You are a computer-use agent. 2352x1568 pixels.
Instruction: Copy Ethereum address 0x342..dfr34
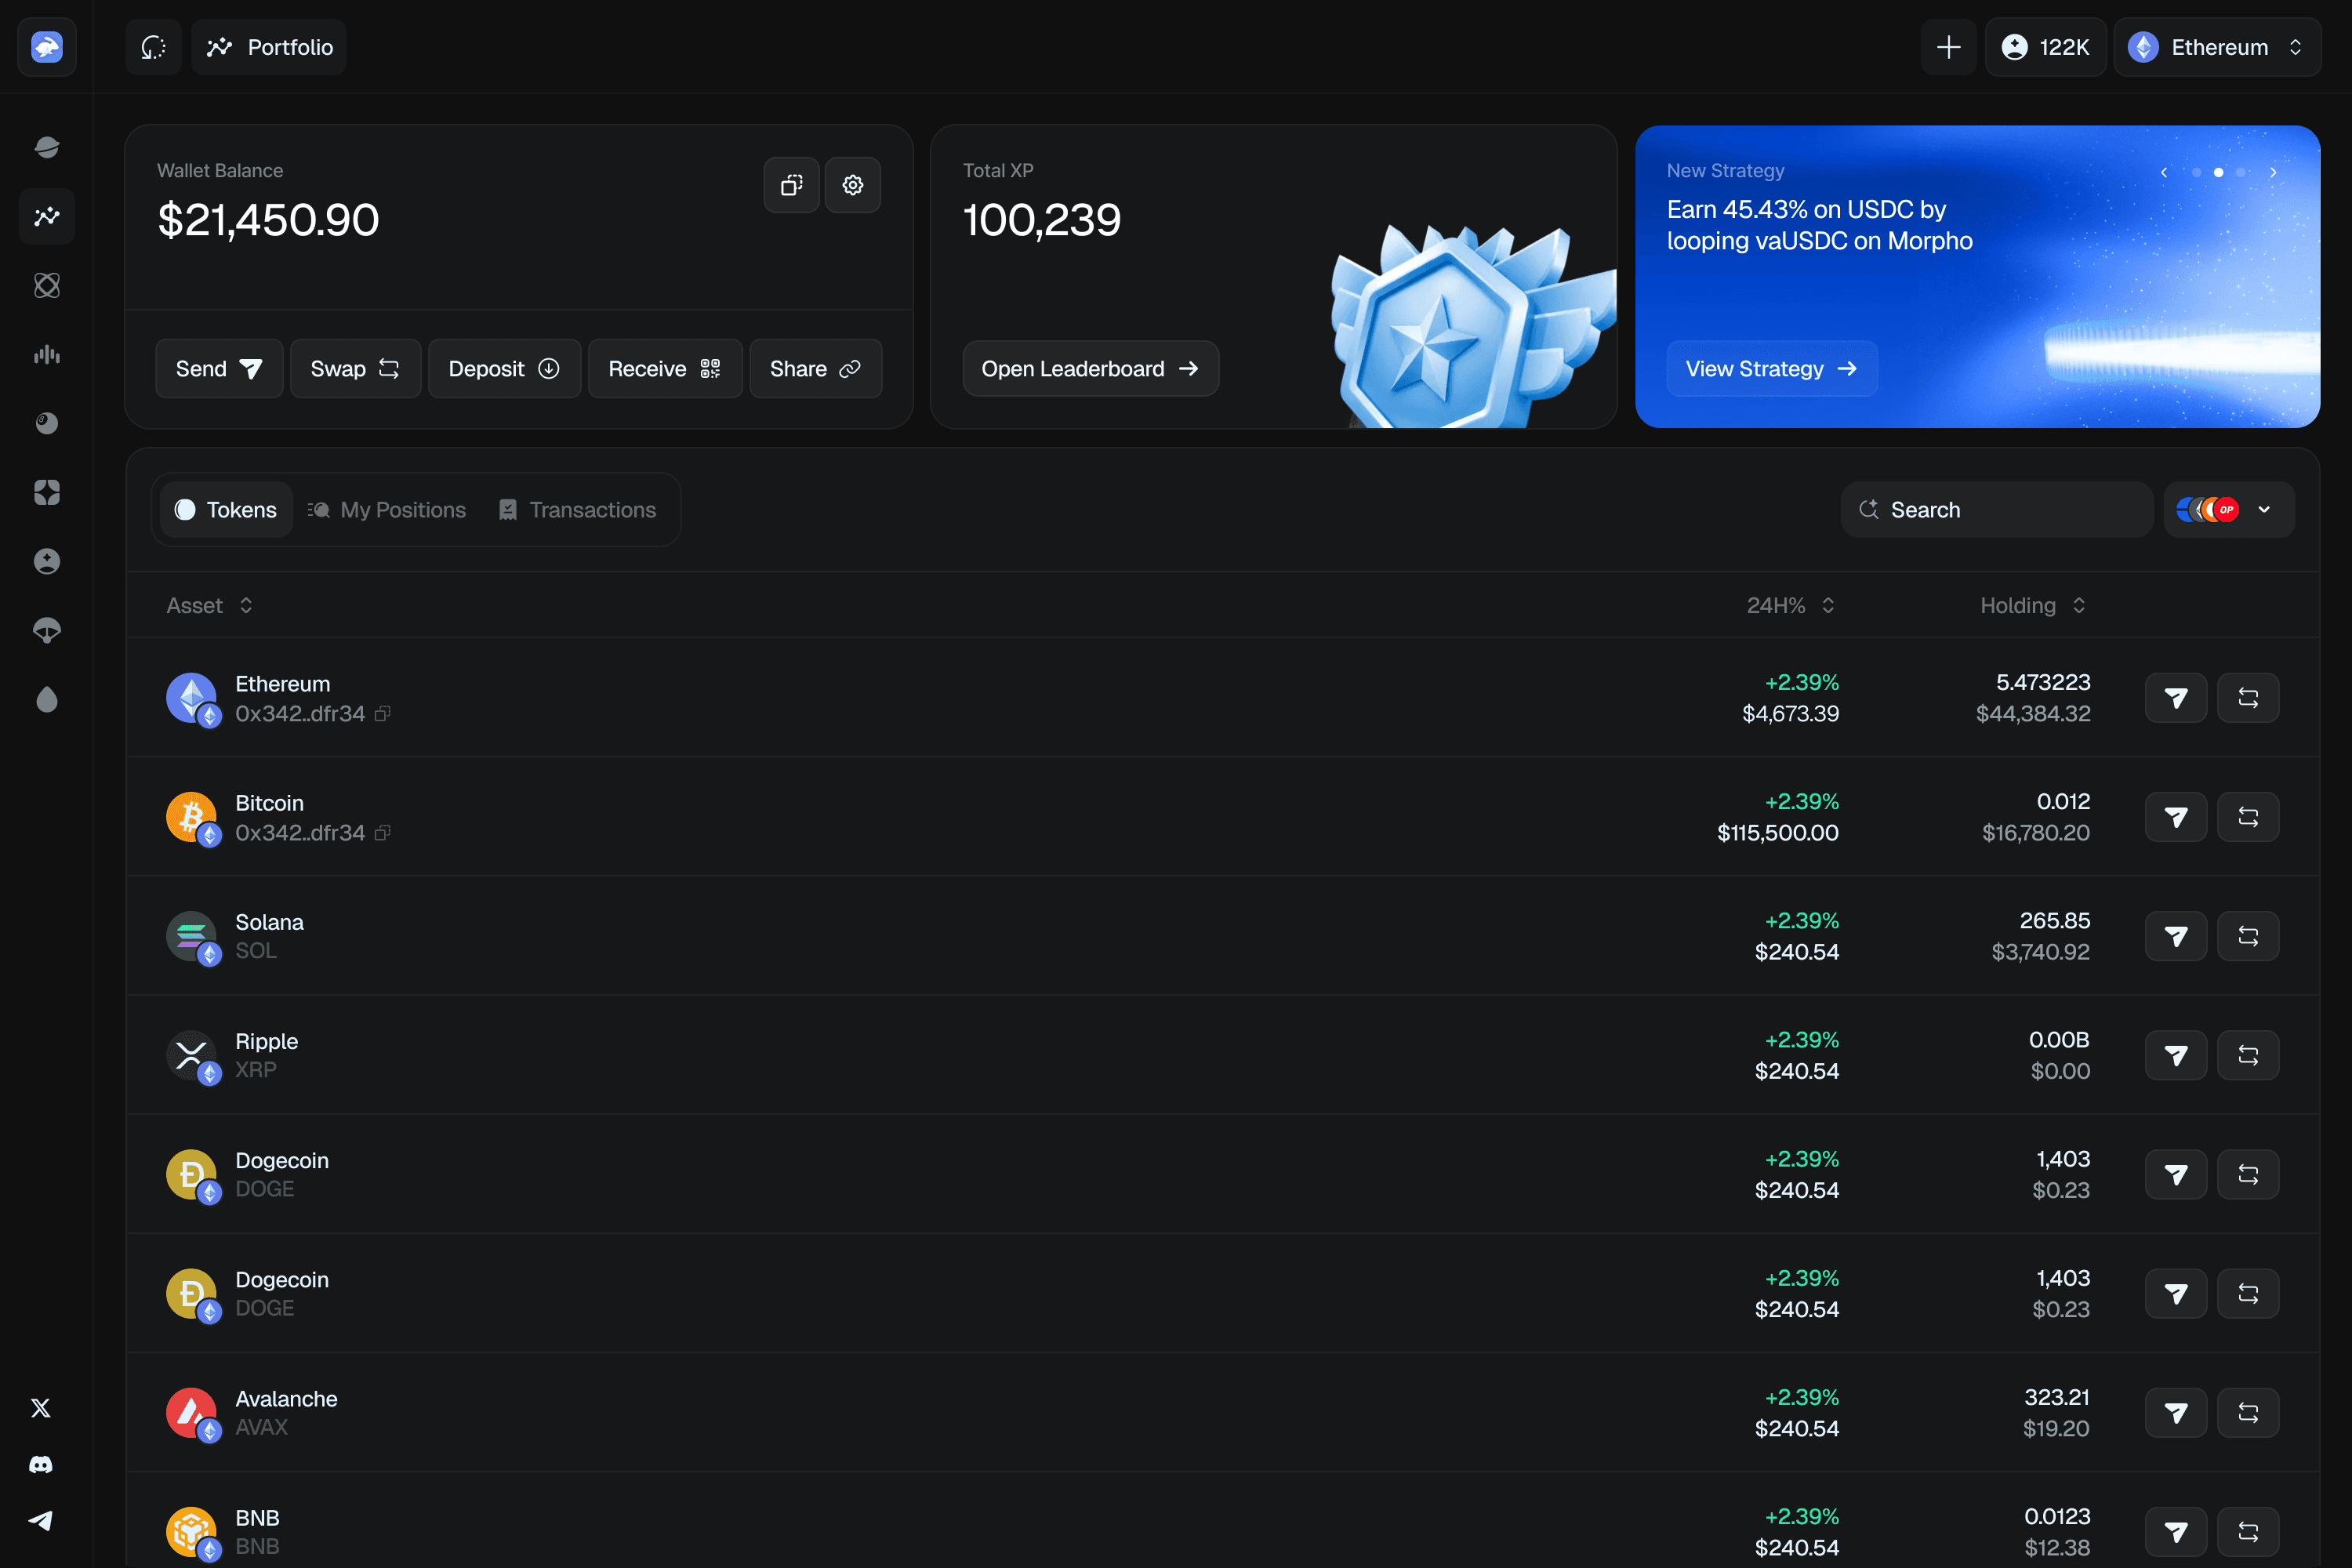[382, 714]
